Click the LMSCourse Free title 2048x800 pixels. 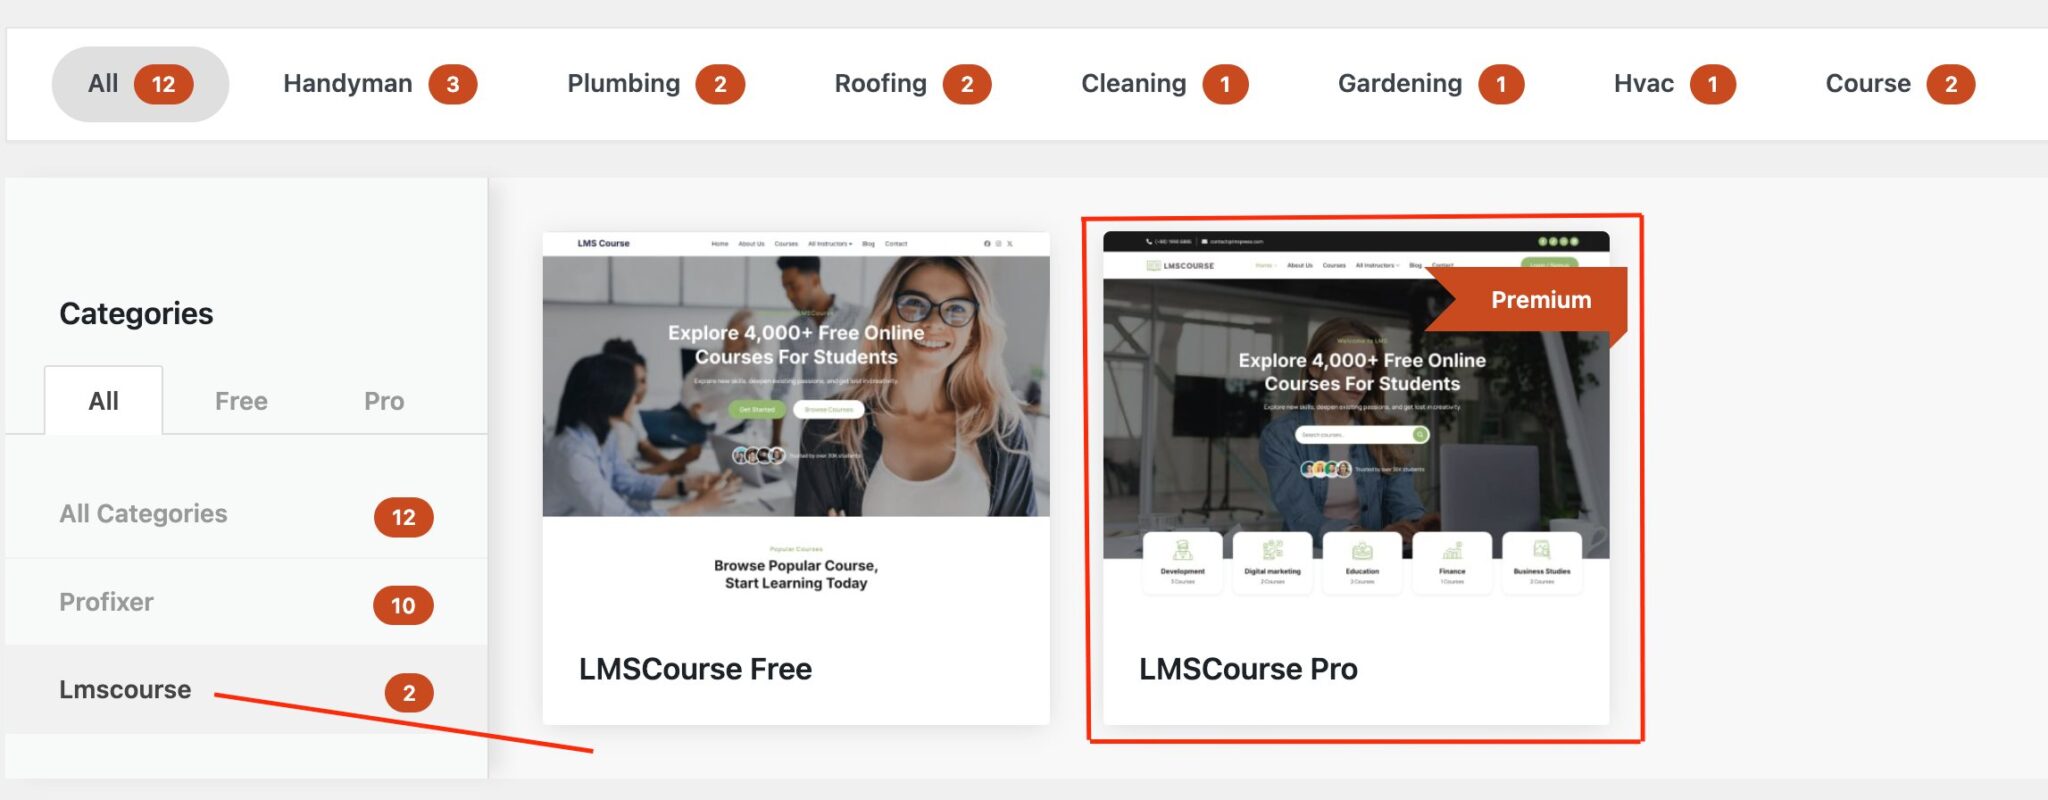pyautogui.click(x=695, y=669)
